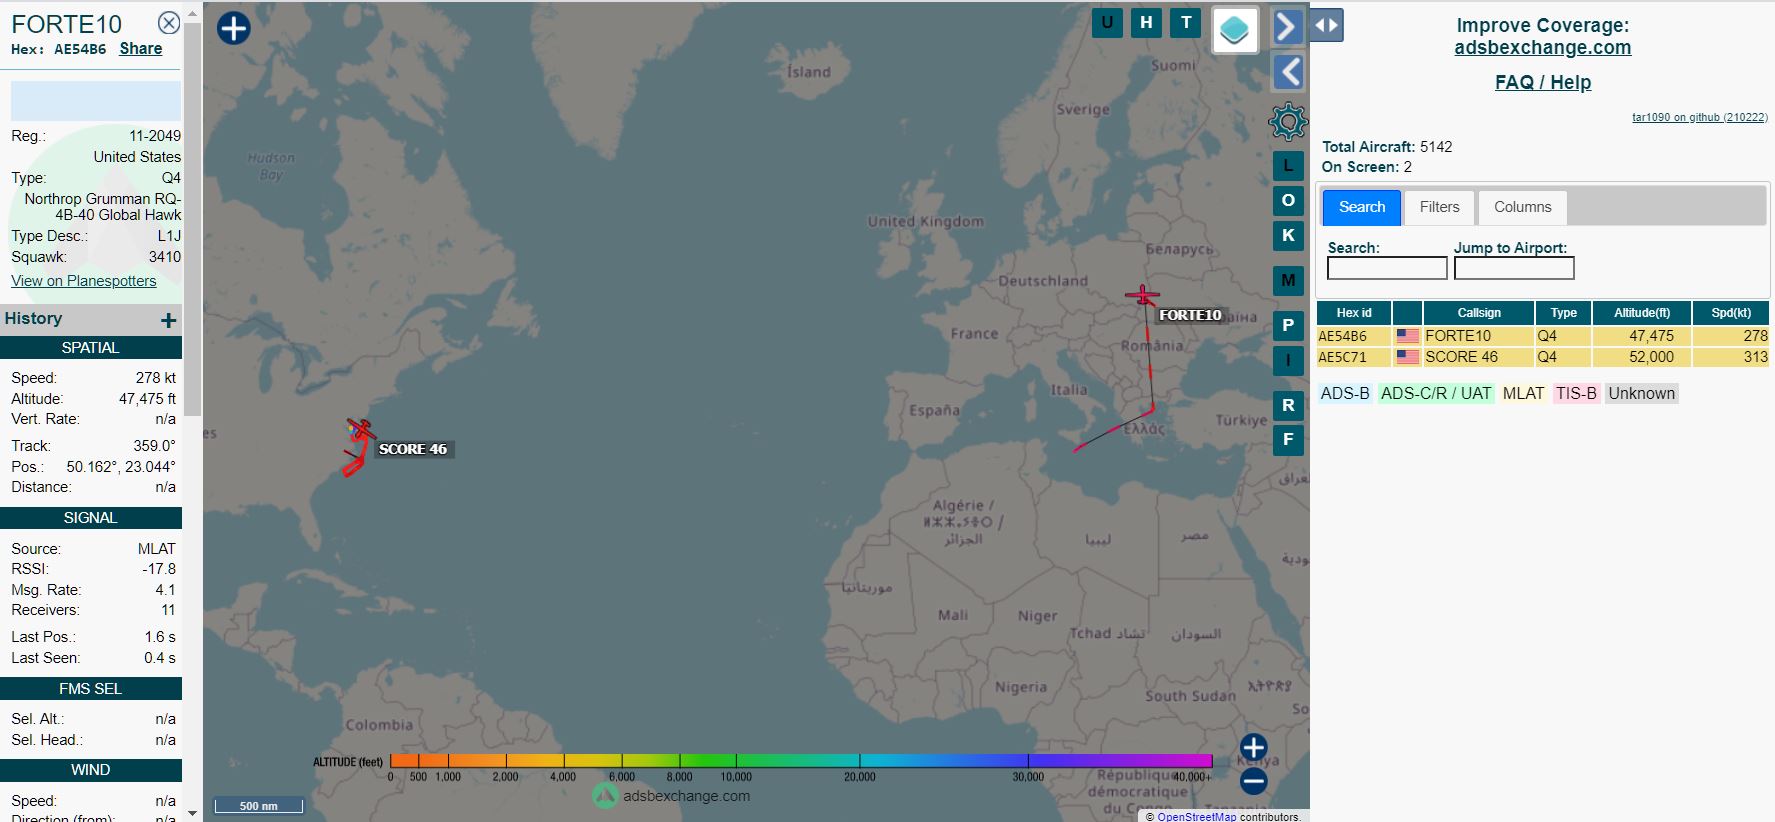Select the AE5C71 SCORE 46 table row
This screenshot has height=822, width=1775.
click(x=1543, y=357)
